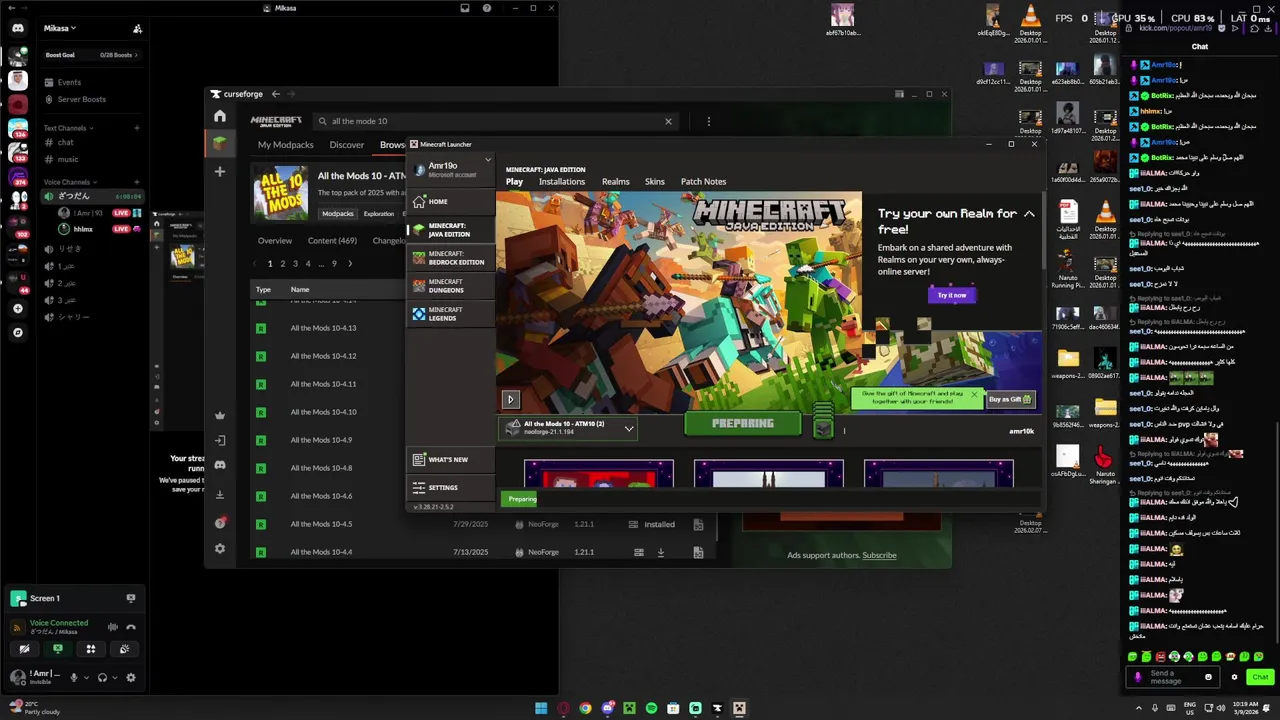This screenshot has height=720, width=1280.
Task: Open My Modpacks tab in CurseForge
Action: click(286, 145)
